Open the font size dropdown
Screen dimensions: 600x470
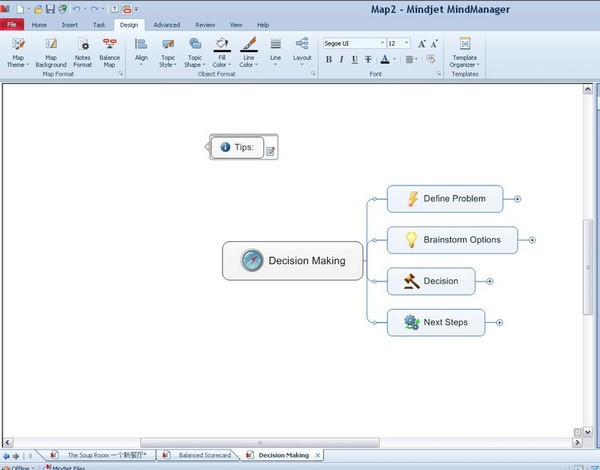point(406,44)
